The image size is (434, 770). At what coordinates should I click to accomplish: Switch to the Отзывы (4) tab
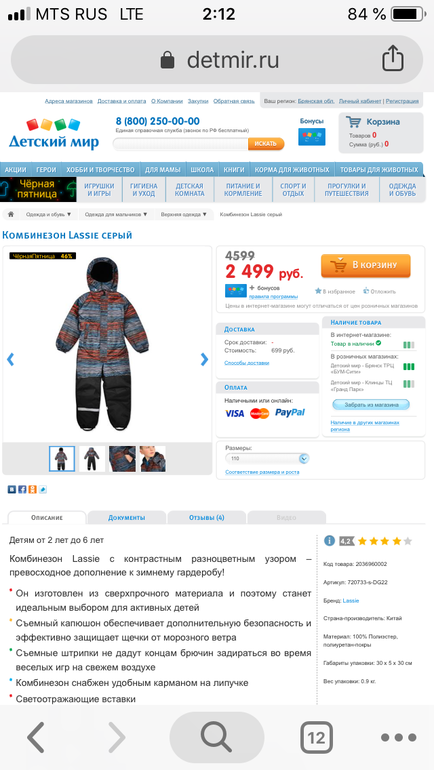point(207,518)
